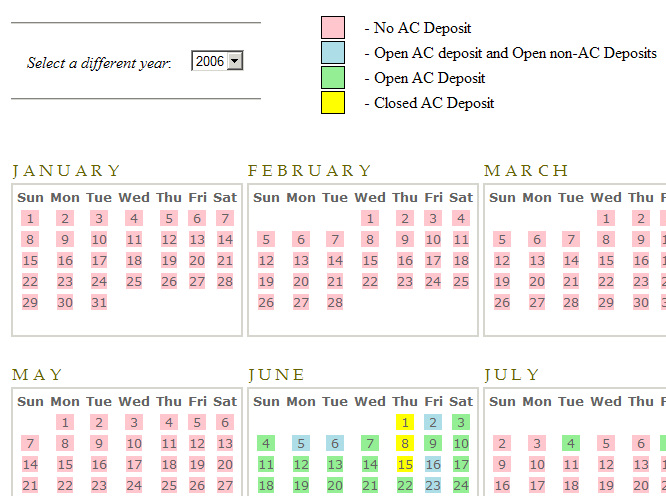The height and width of the screenshot is (496, 666).
Task: Choose green June 24 date
Action: point(461,485)
